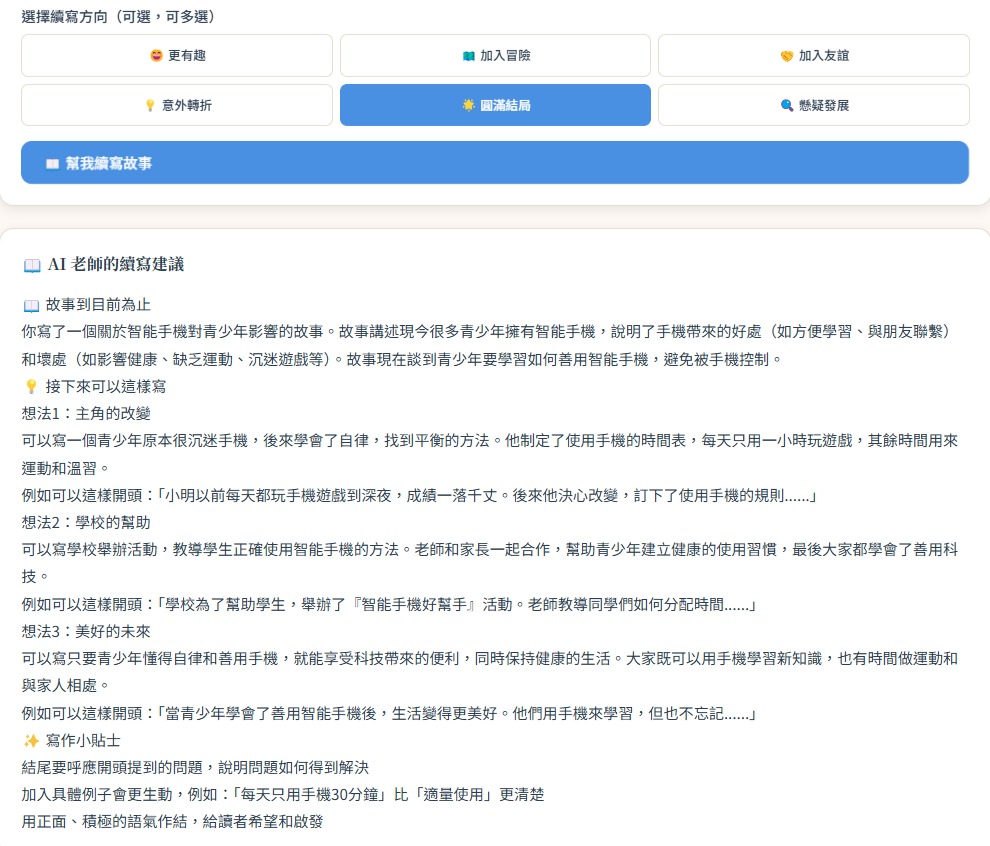Toggle the 意外轉折 direction option
Image resolution: width=990 pixels, height=846 pixels.
177,105
